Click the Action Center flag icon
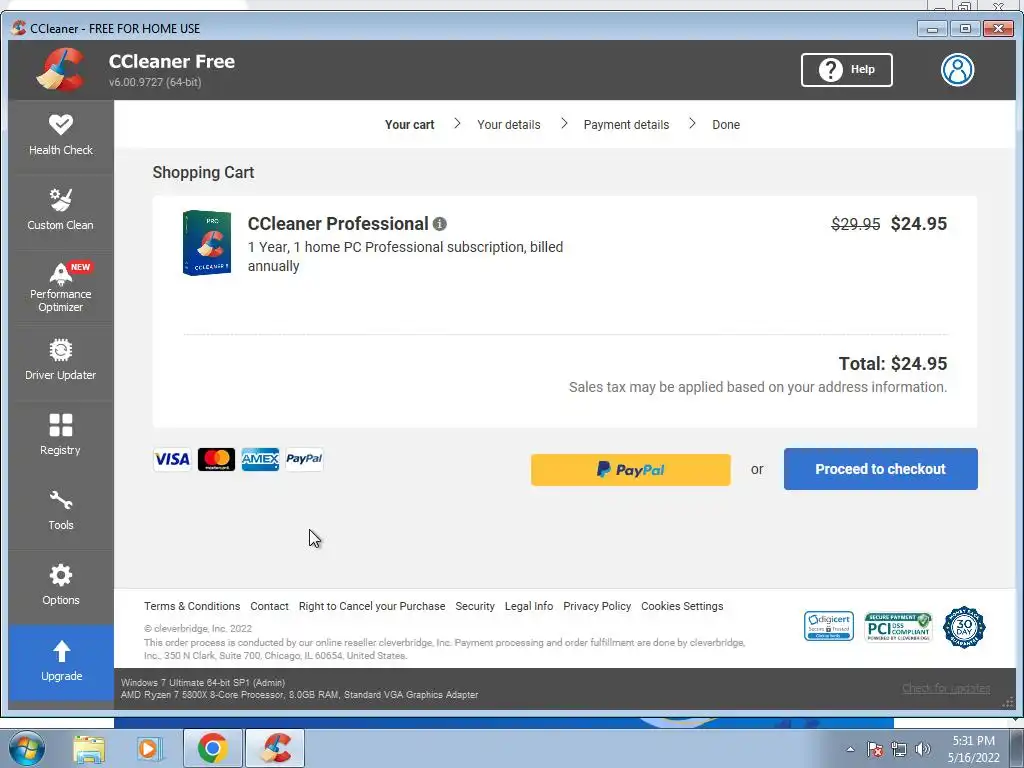This screenshot has width=1024, height=768. [875, 749]
